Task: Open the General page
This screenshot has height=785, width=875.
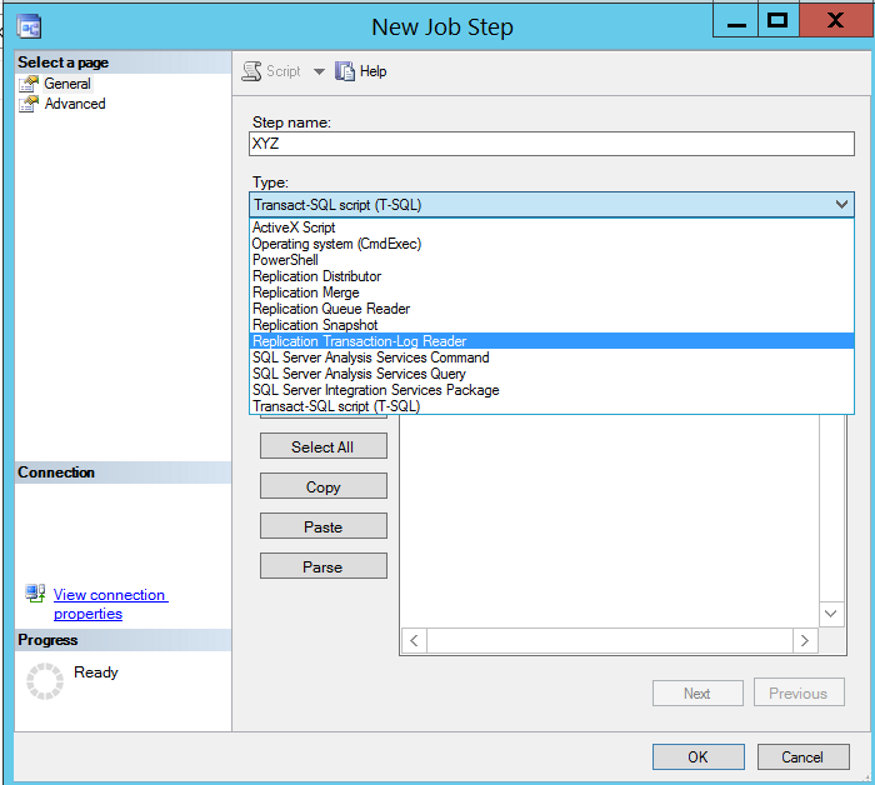Action: pos(67,84)
